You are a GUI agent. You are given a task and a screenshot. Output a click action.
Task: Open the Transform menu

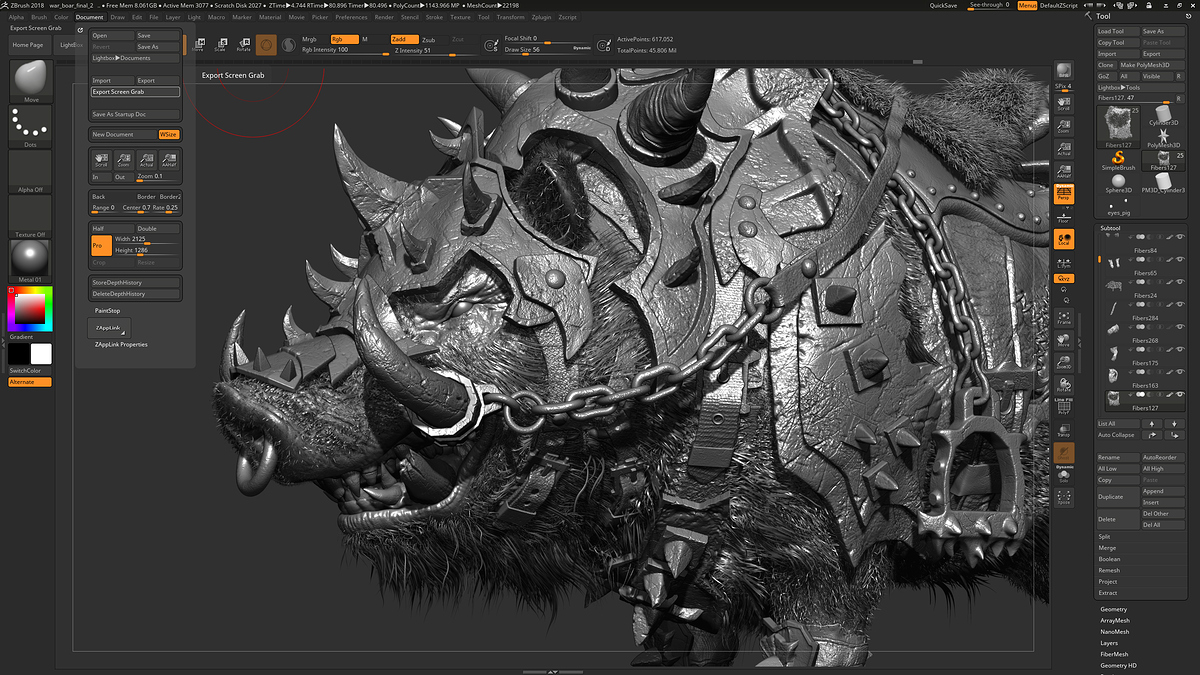click(510, 17)
